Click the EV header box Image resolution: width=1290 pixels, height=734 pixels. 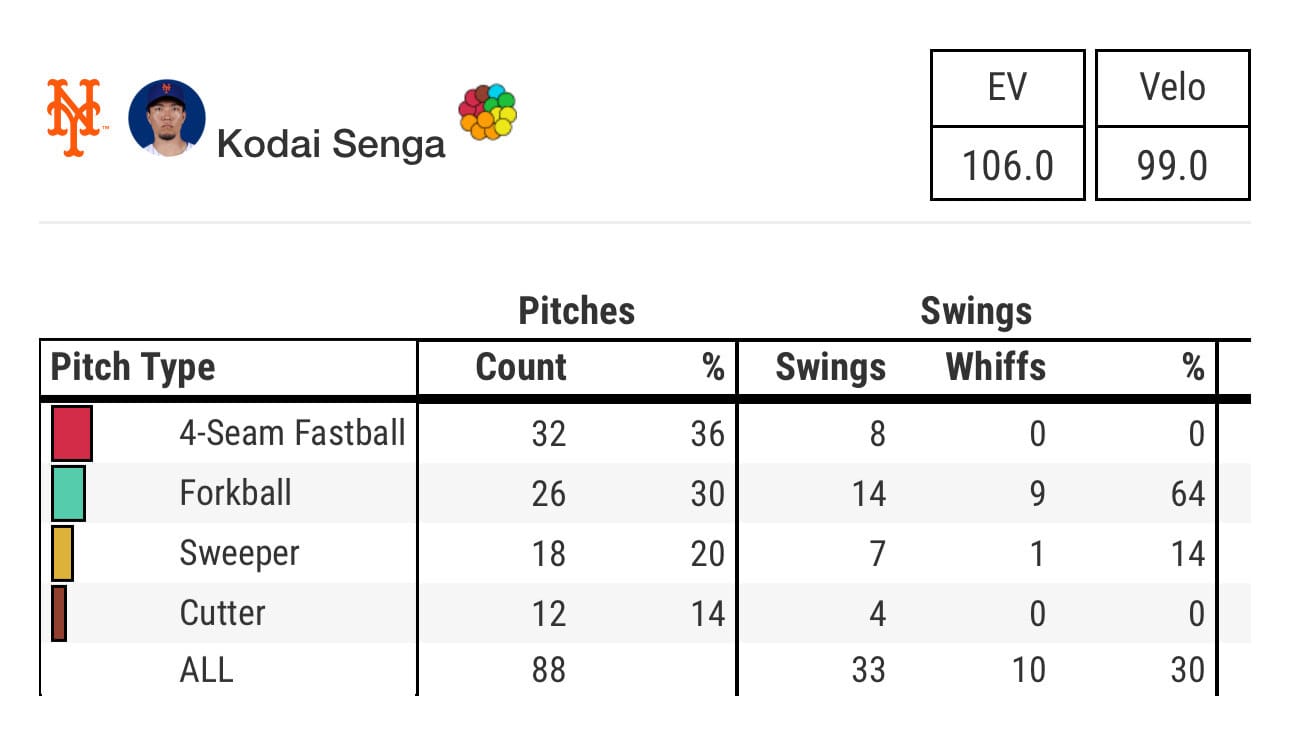(1008, 88)
